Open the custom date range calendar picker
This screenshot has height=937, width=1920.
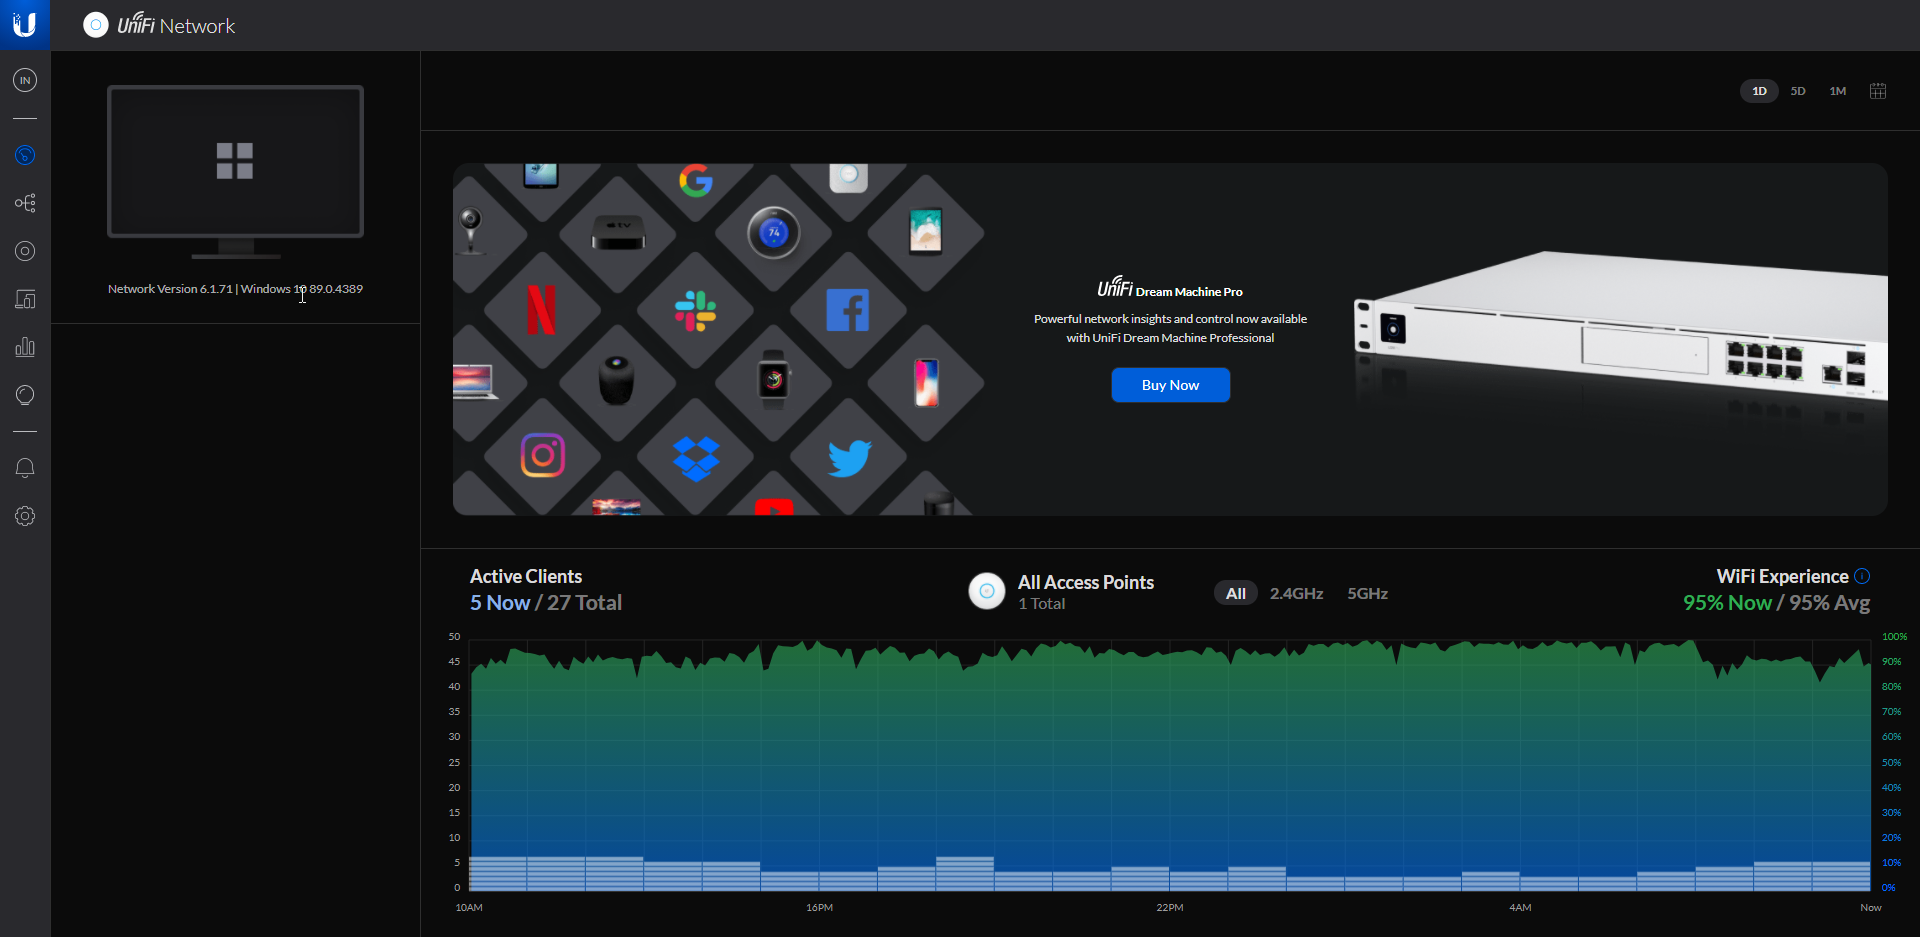pos(1877,90)
